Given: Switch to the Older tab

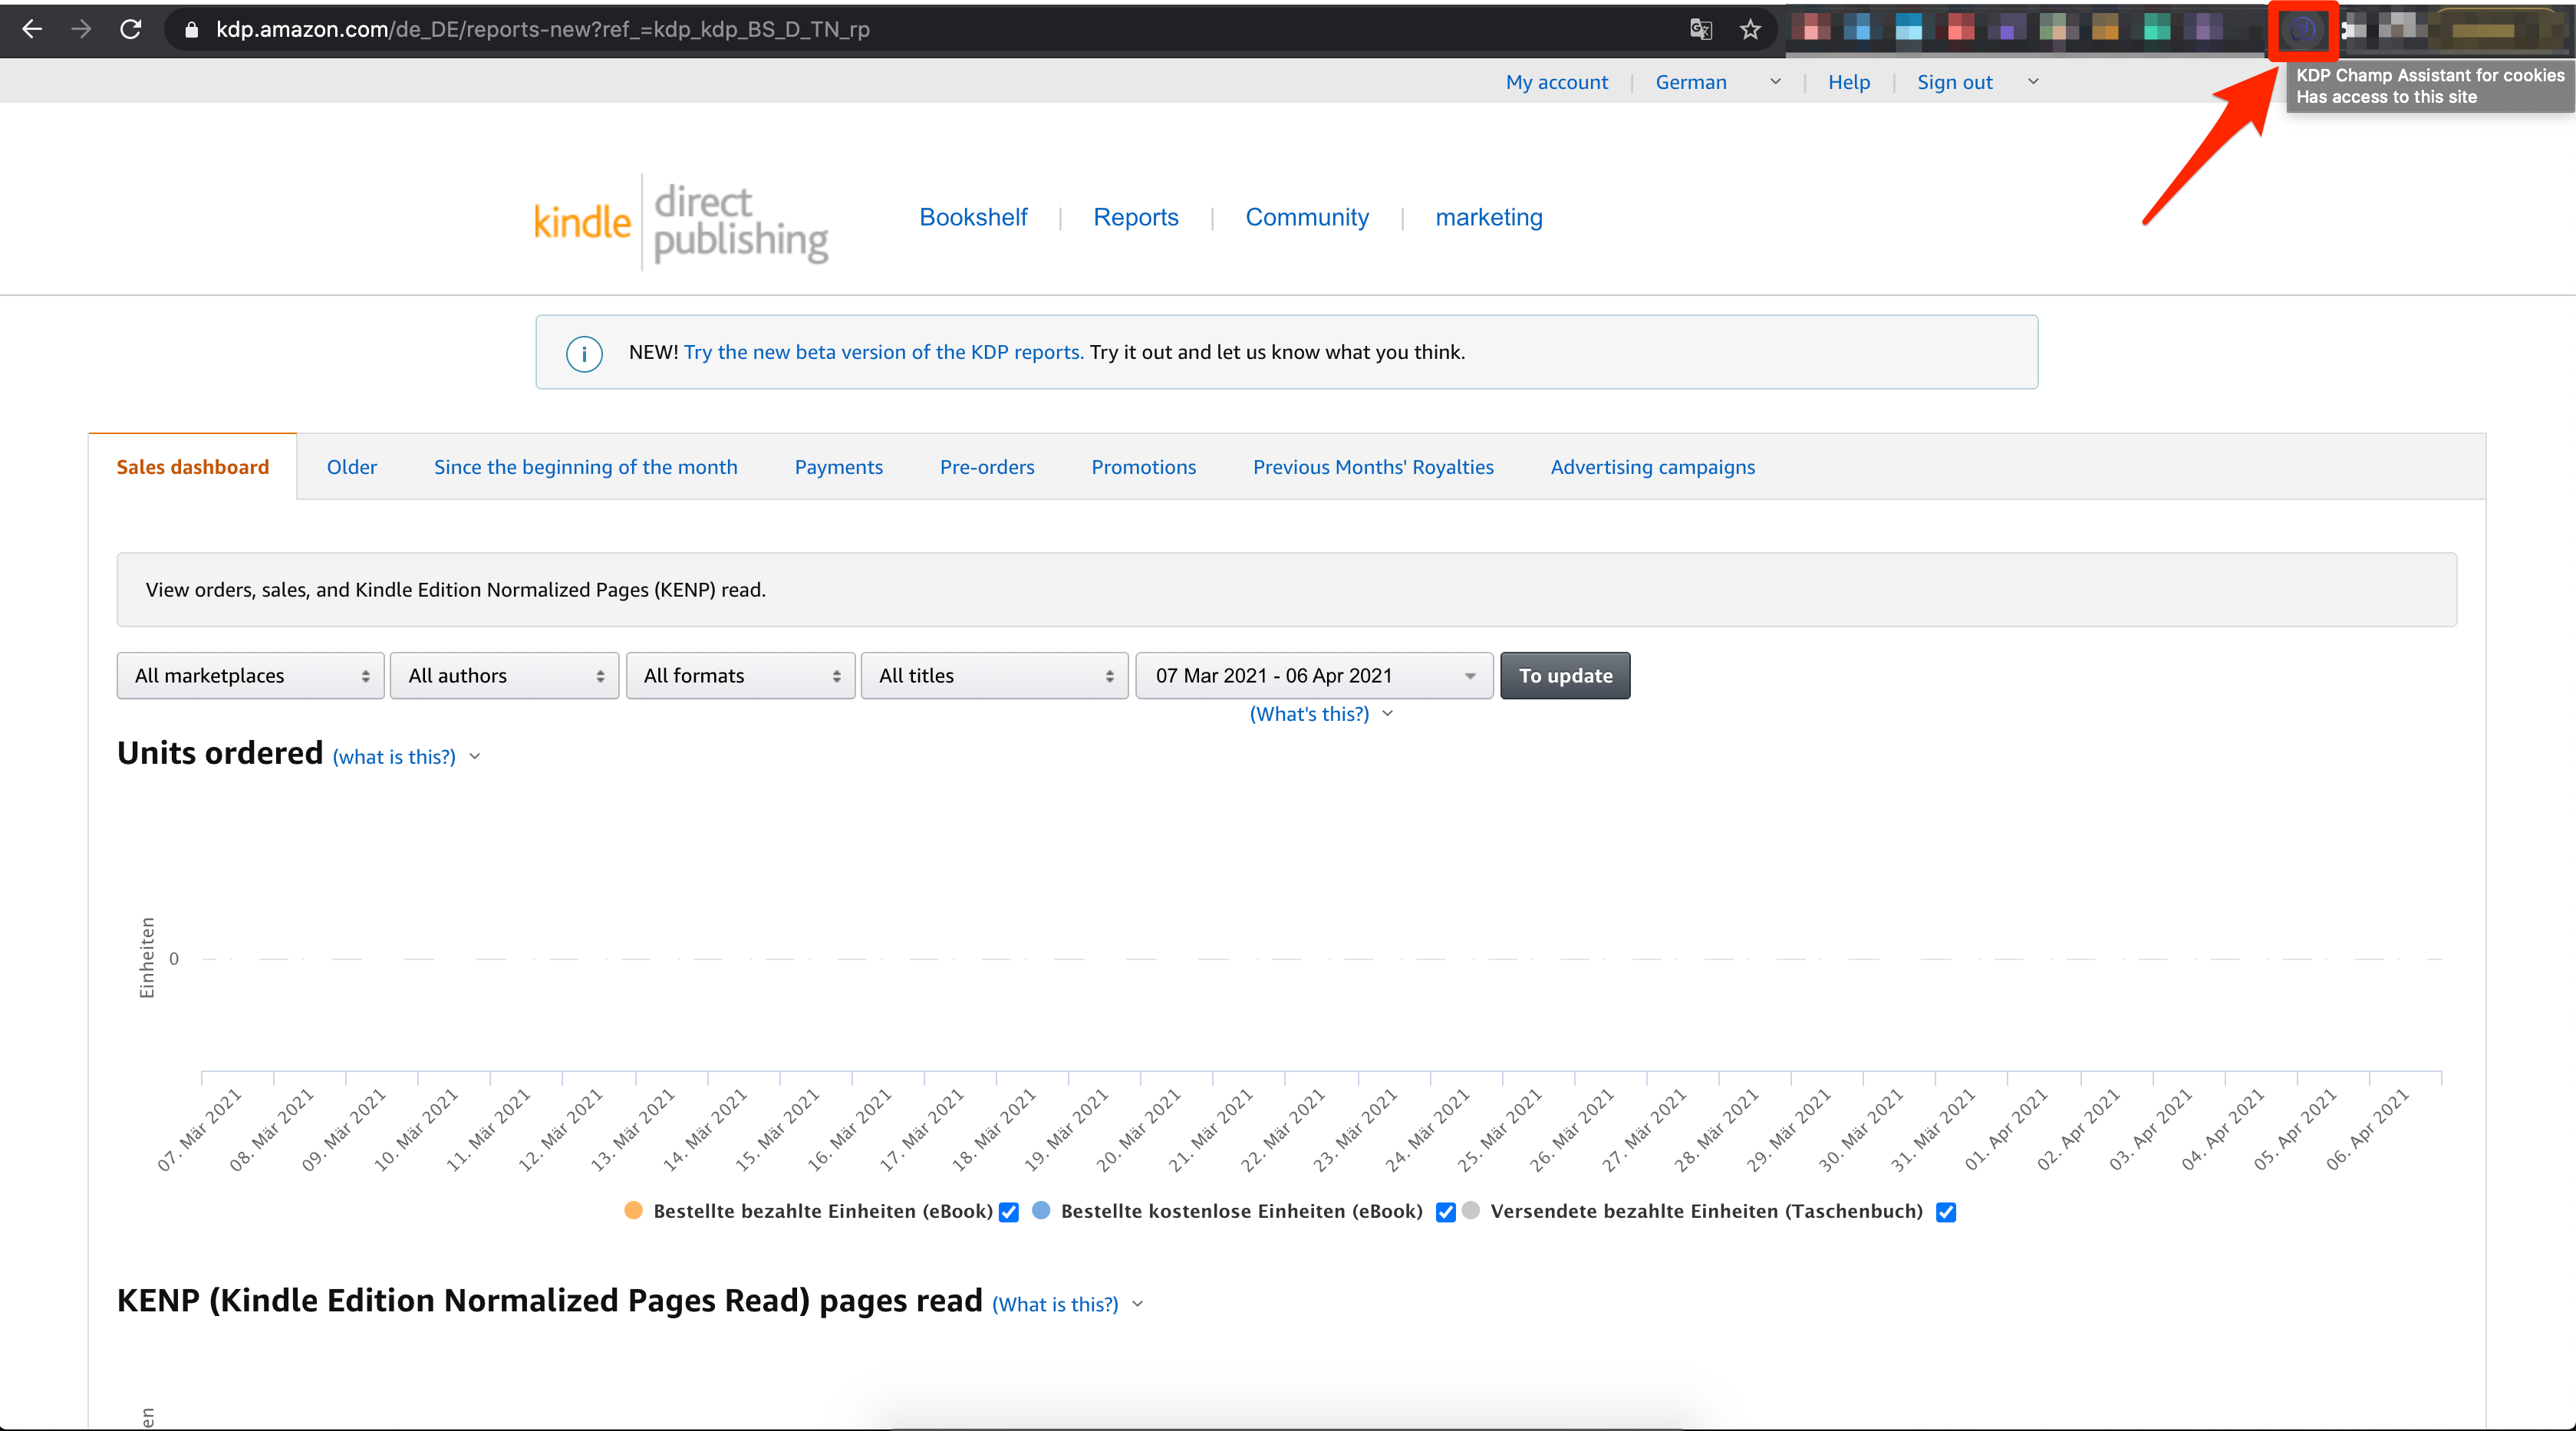Looking at the screenshot, I should [352, 467].
